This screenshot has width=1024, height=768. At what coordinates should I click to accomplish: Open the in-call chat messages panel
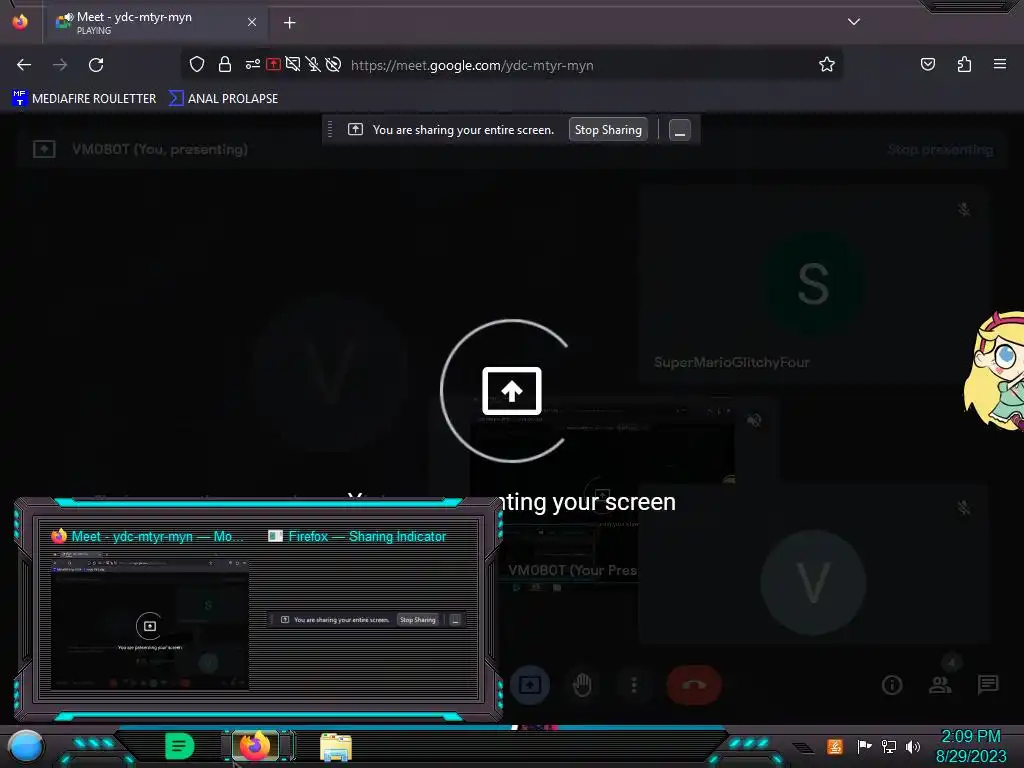tap(987, 684)
